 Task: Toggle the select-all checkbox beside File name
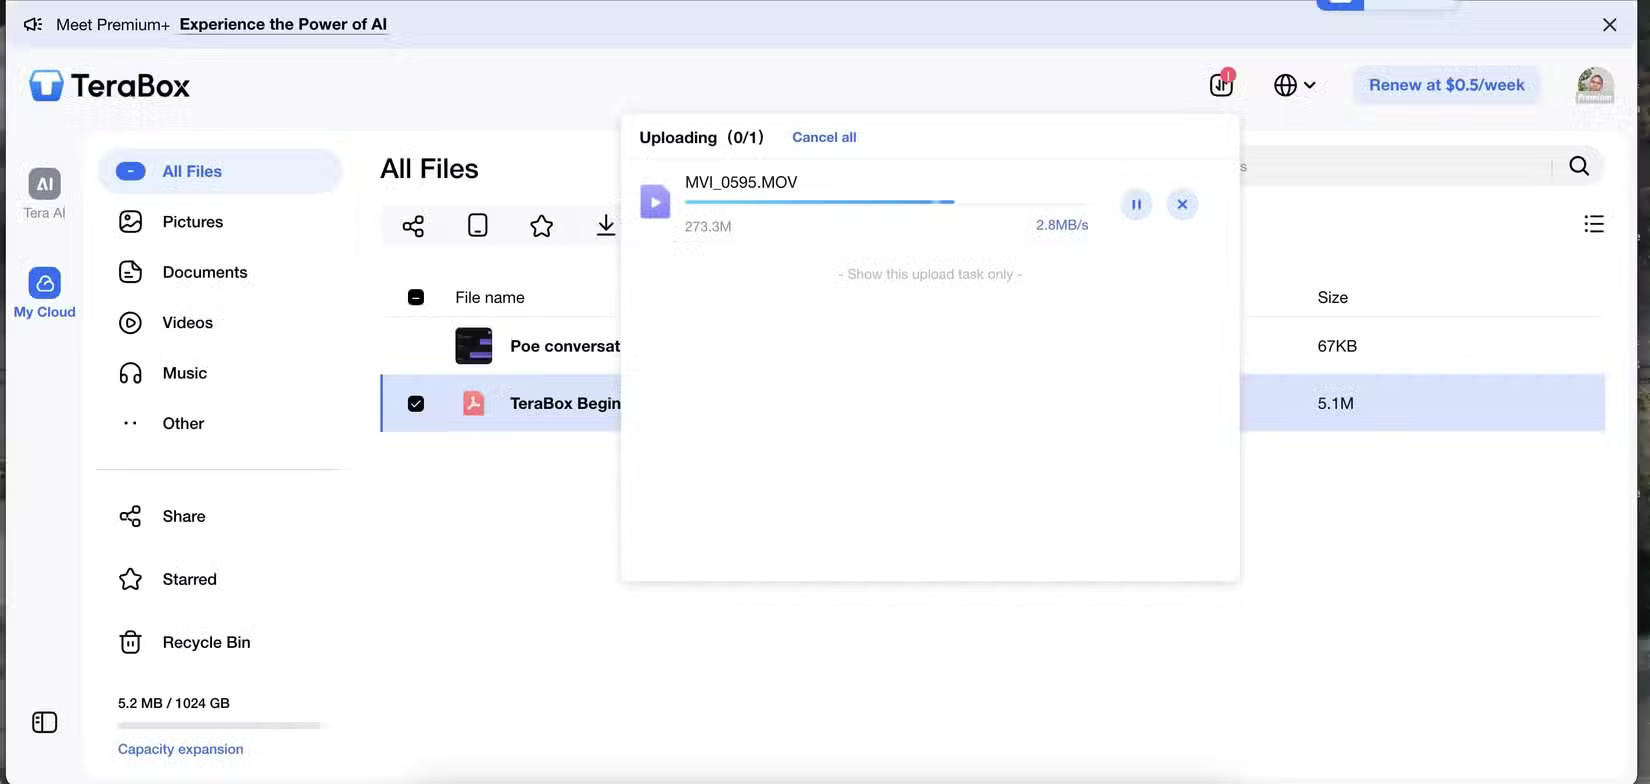416,297
